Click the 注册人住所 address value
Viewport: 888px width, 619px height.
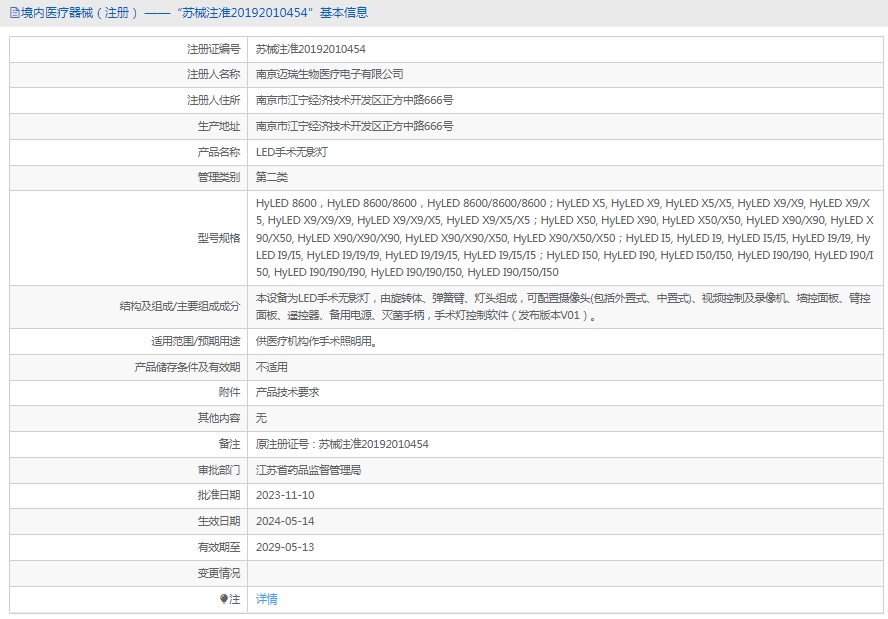(355, 100)
